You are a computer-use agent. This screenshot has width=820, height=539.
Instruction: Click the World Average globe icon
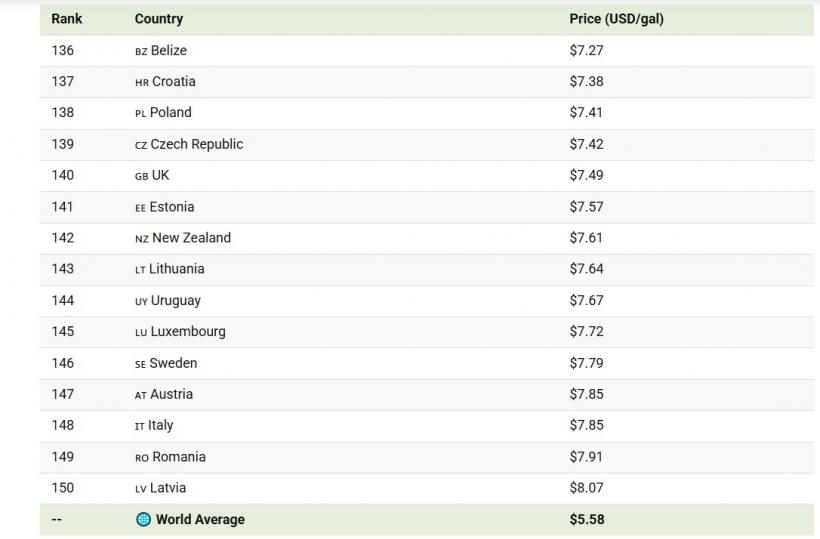pyautogui.click(x=143, y=520)
